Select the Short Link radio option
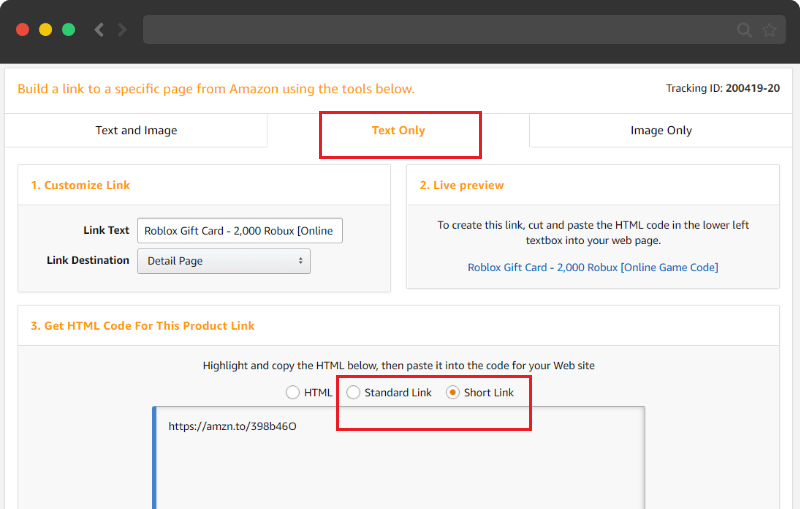 coord(453,392)
